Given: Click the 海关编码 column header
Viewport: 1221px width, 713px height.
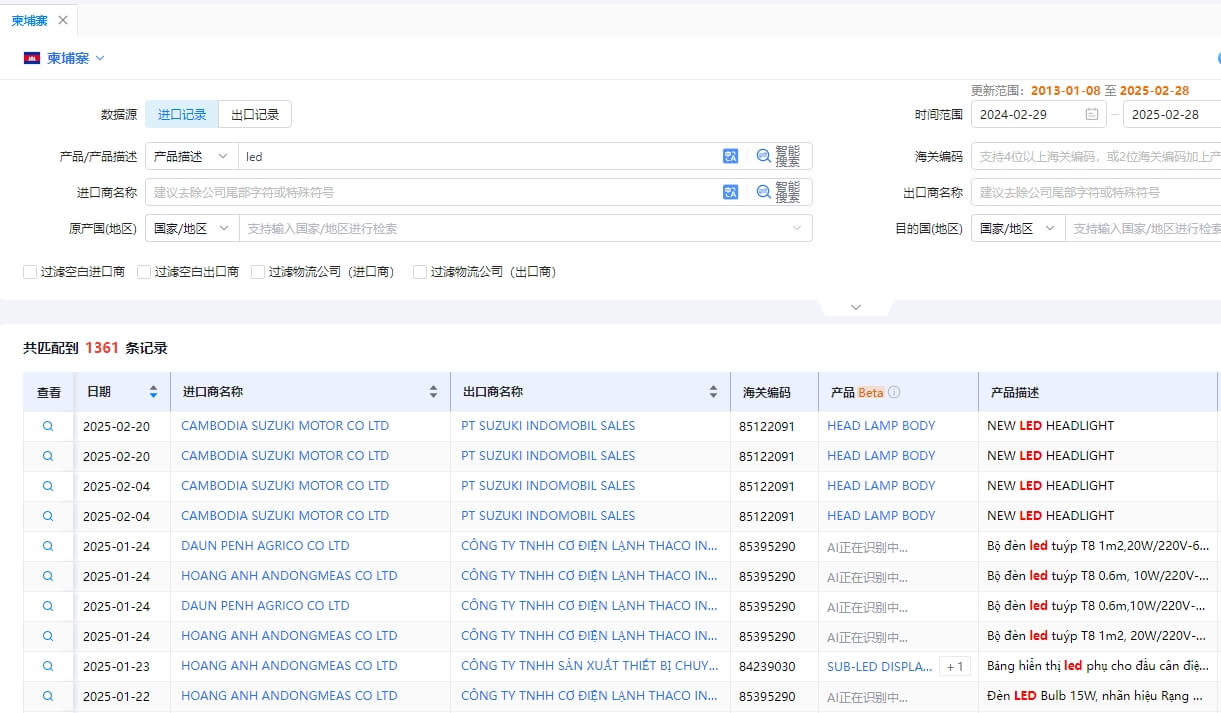Looking at the screenshot, I should [x=765, y=393].
